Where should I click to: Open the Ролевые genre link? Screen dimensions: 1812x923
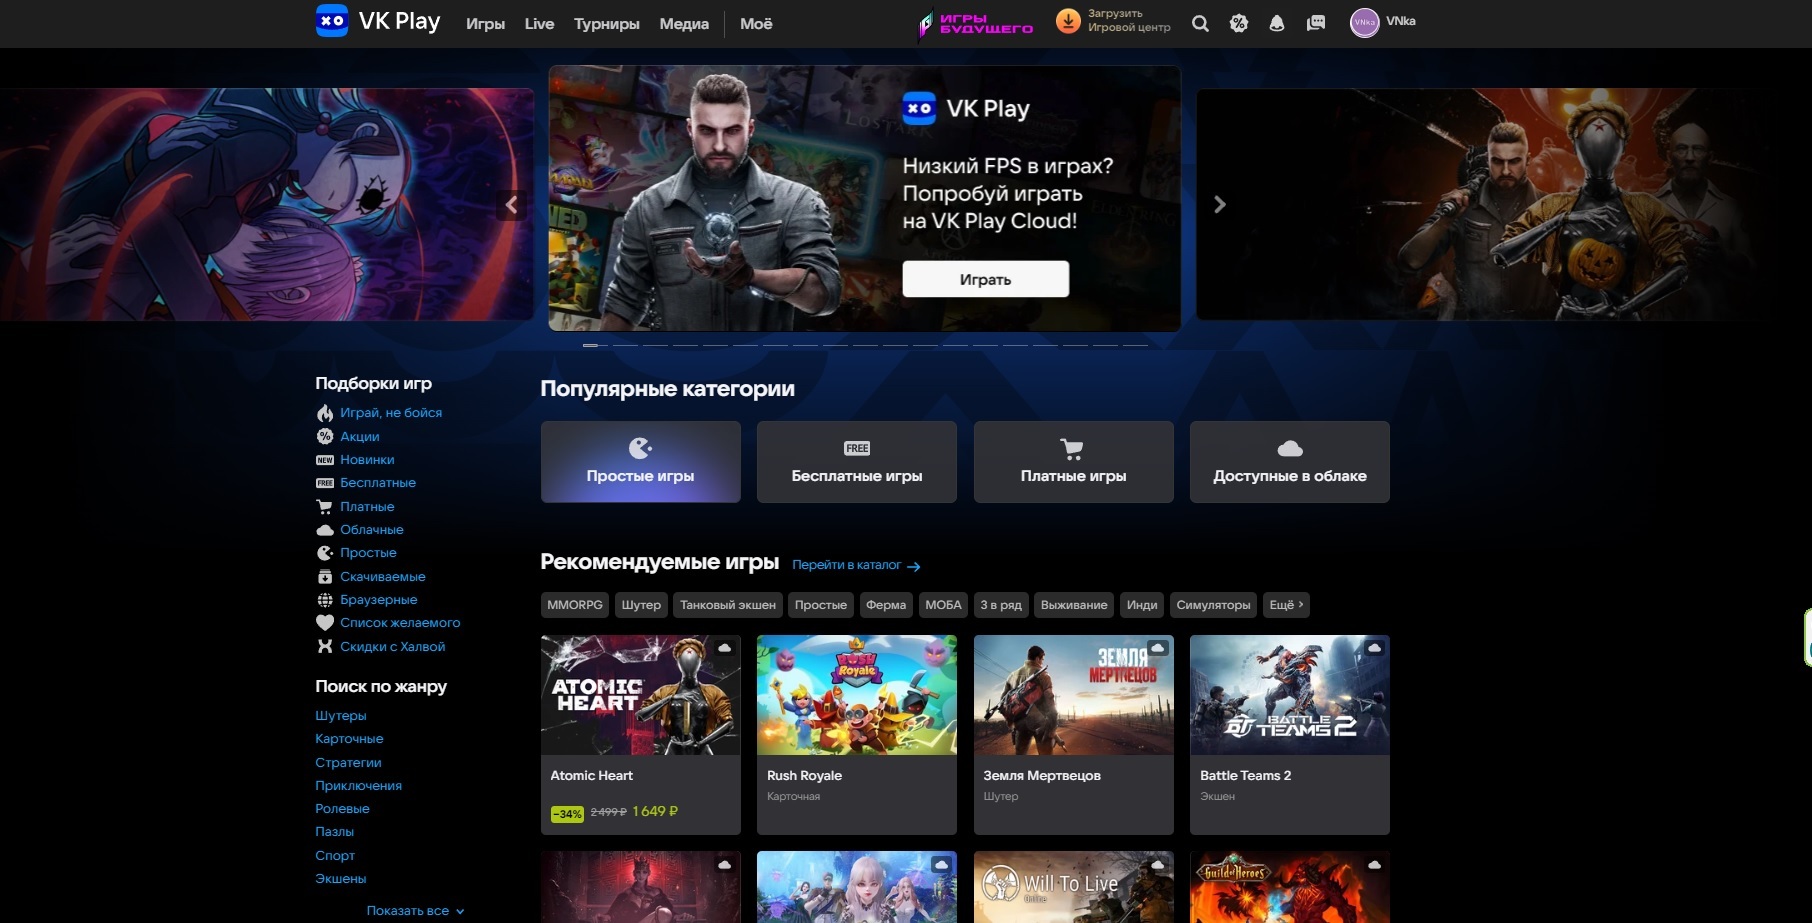tap(342, 809)
